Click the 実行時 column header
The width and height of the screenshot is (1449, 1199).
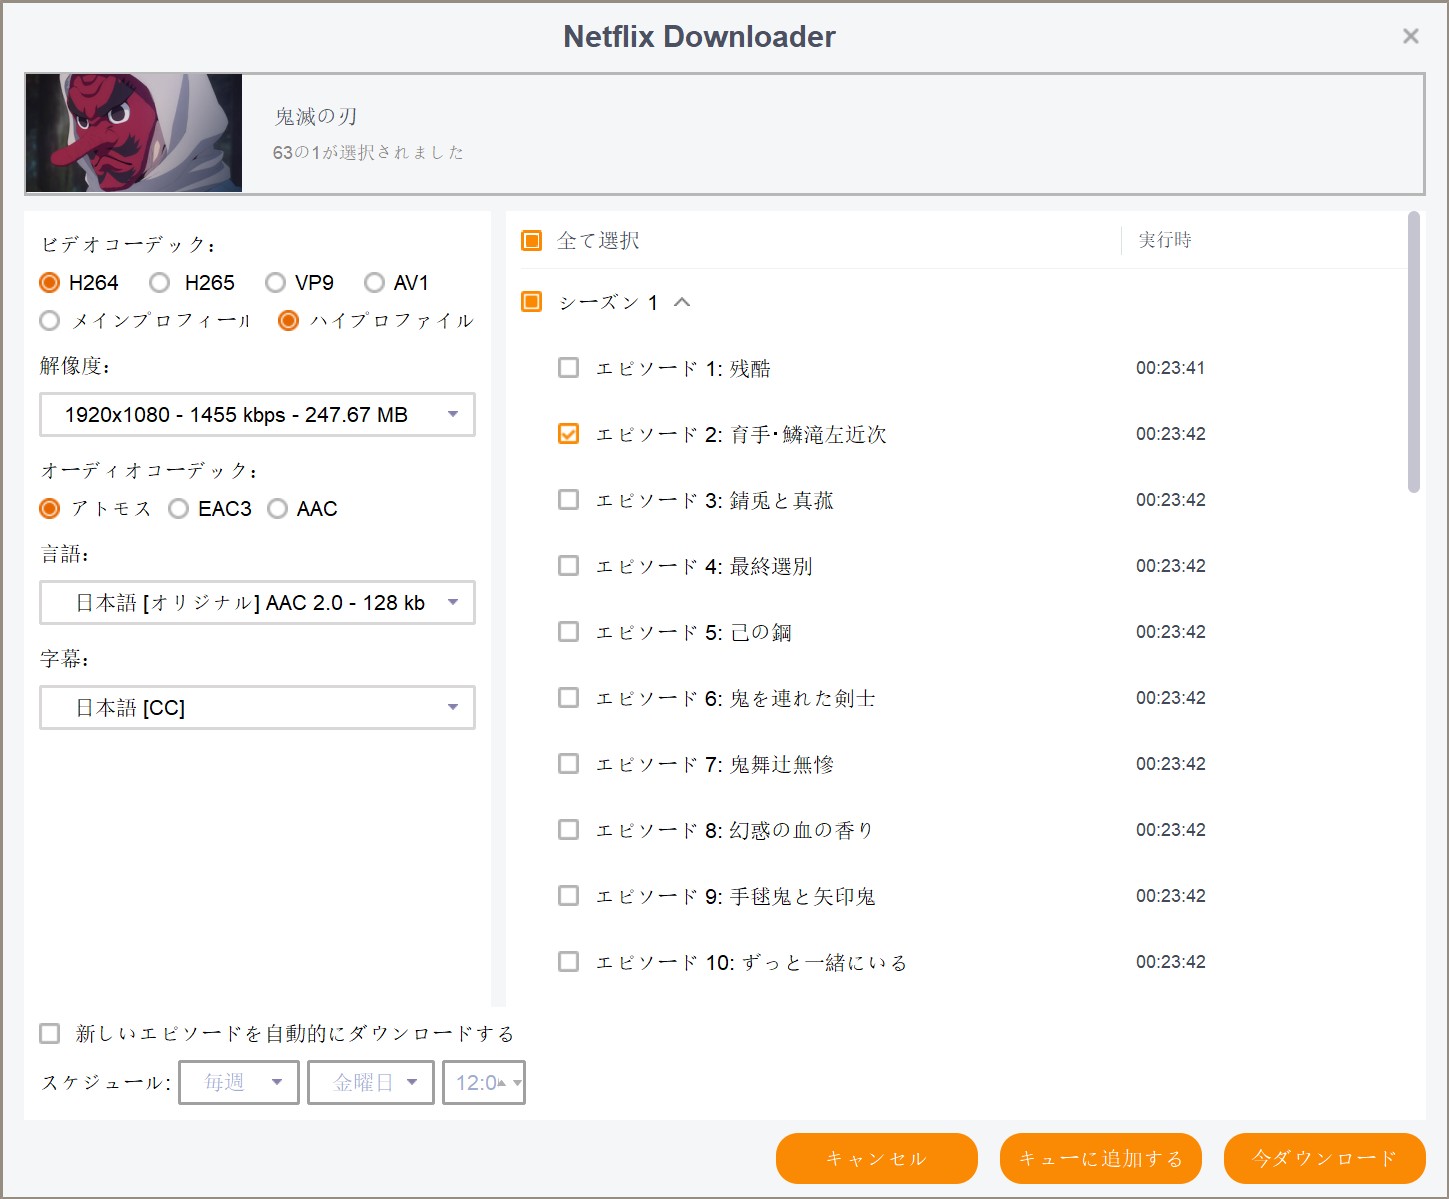coord(1165,240)
